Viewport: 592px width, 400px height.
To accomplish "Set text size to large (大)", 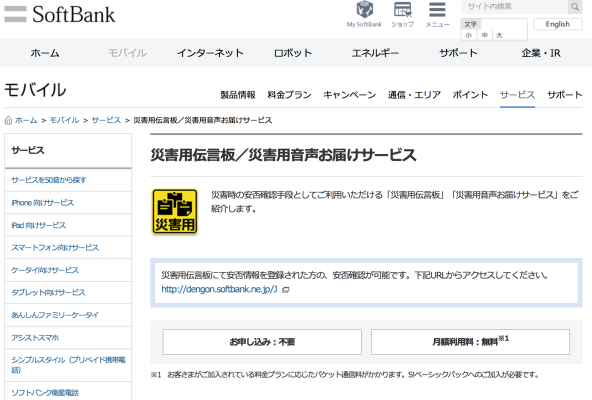I will click(x=500, y=35).
